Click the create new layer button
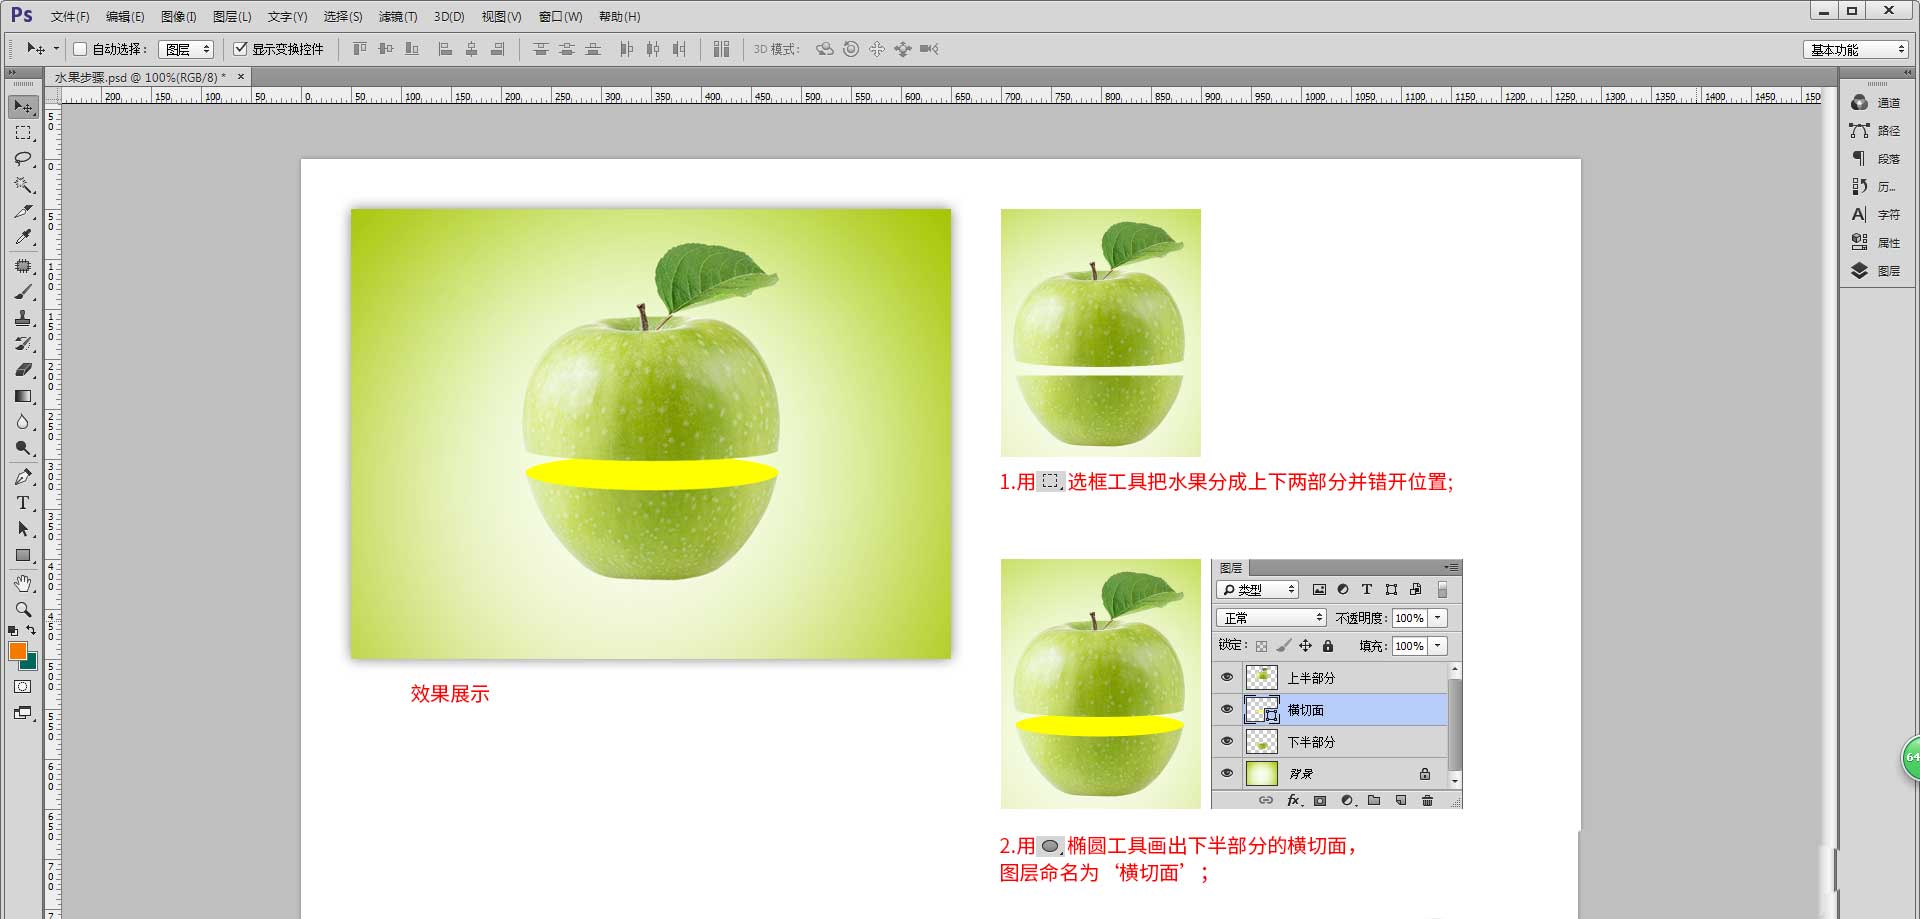This screenshot has width=1920, height=919. pyautogui.click(x=1401, y=800)
